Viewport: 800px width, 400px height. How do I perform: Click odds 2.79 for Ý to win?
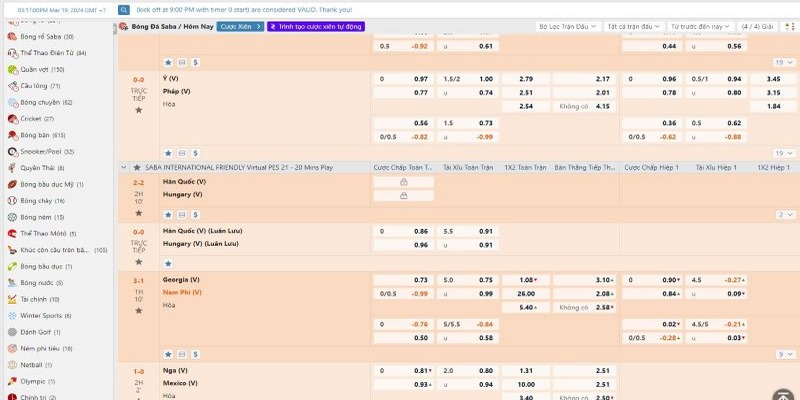pos(528,78)
